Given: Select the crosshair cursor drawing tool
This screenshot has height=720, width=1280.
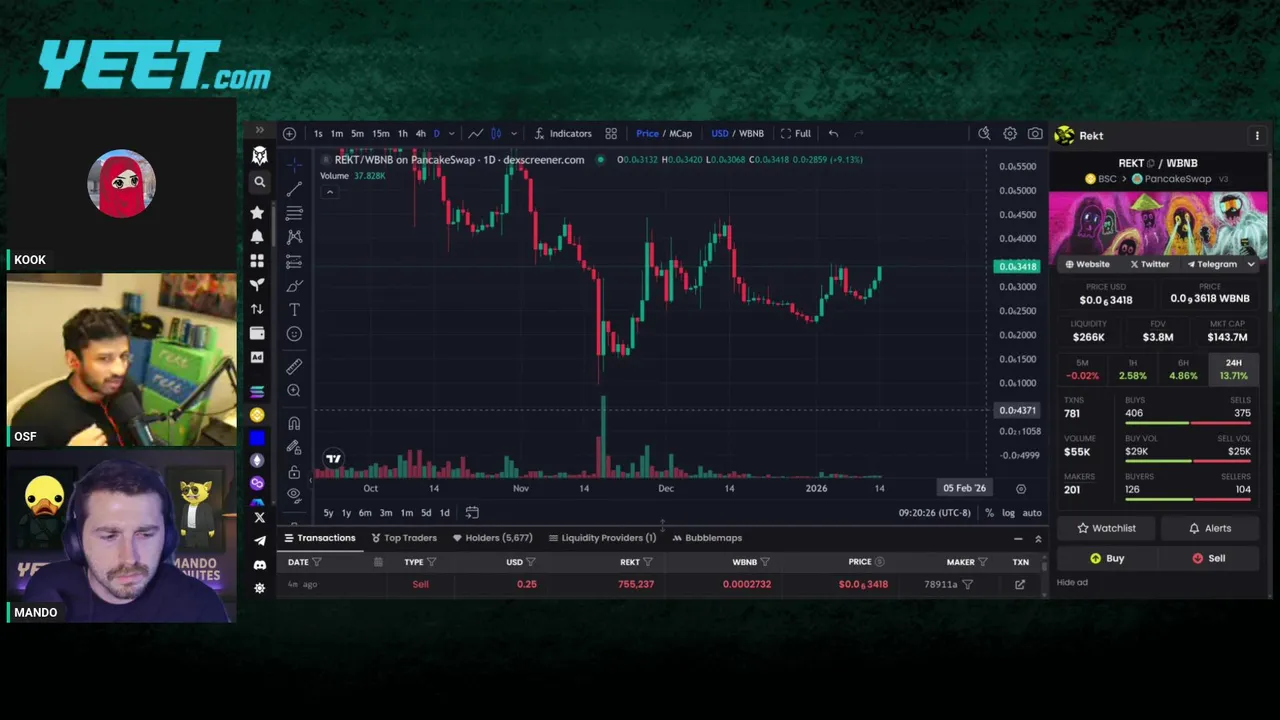Looking at the screenshot, I should 294,163.
